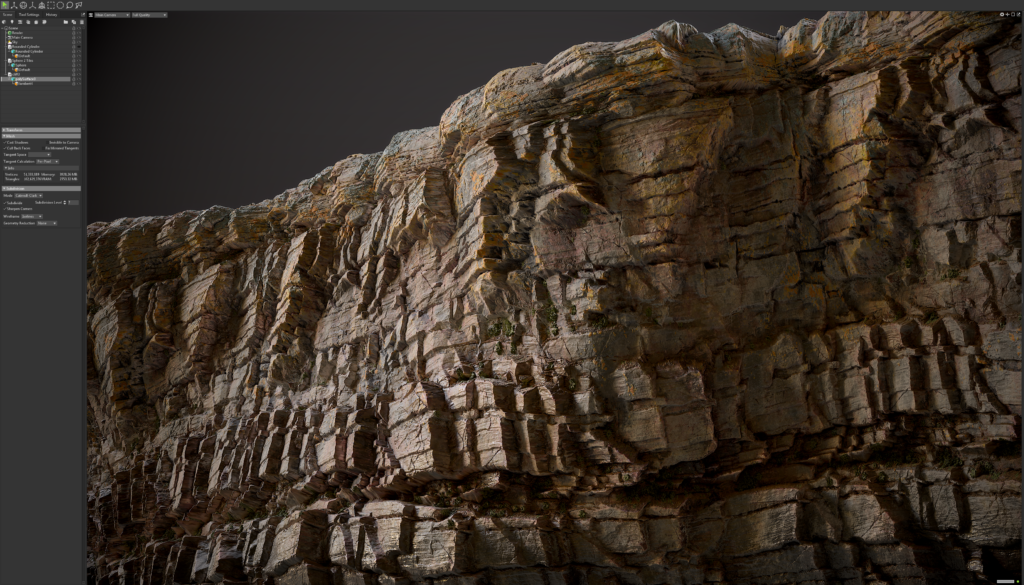Select the Main Camera item in scene tree

tap(22, 37)
